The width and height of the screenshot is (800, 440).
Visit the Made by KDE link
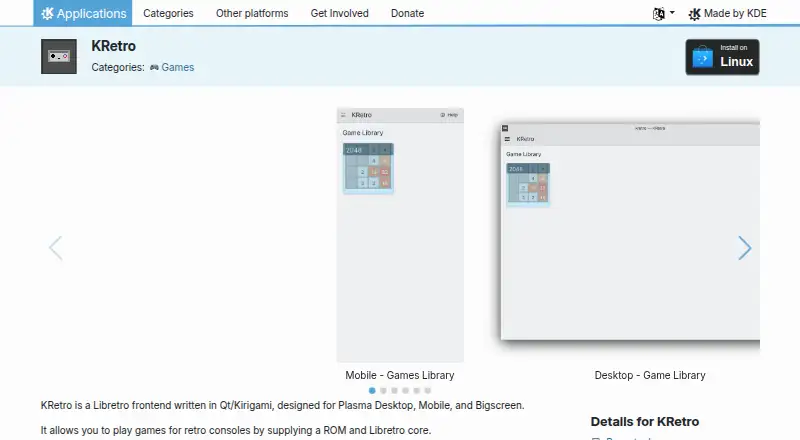pos(727,14)
